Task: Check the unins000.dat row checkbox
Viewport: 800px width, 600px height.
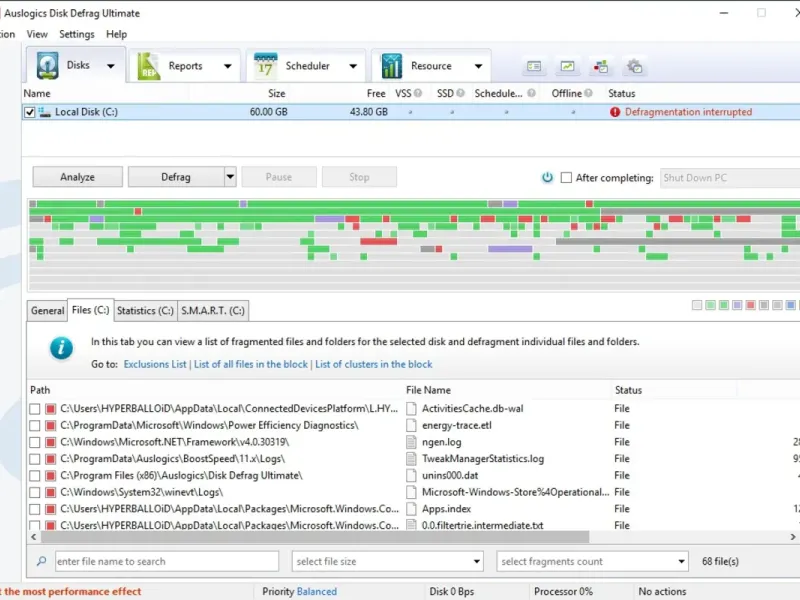Action: [x=35, y=476]
